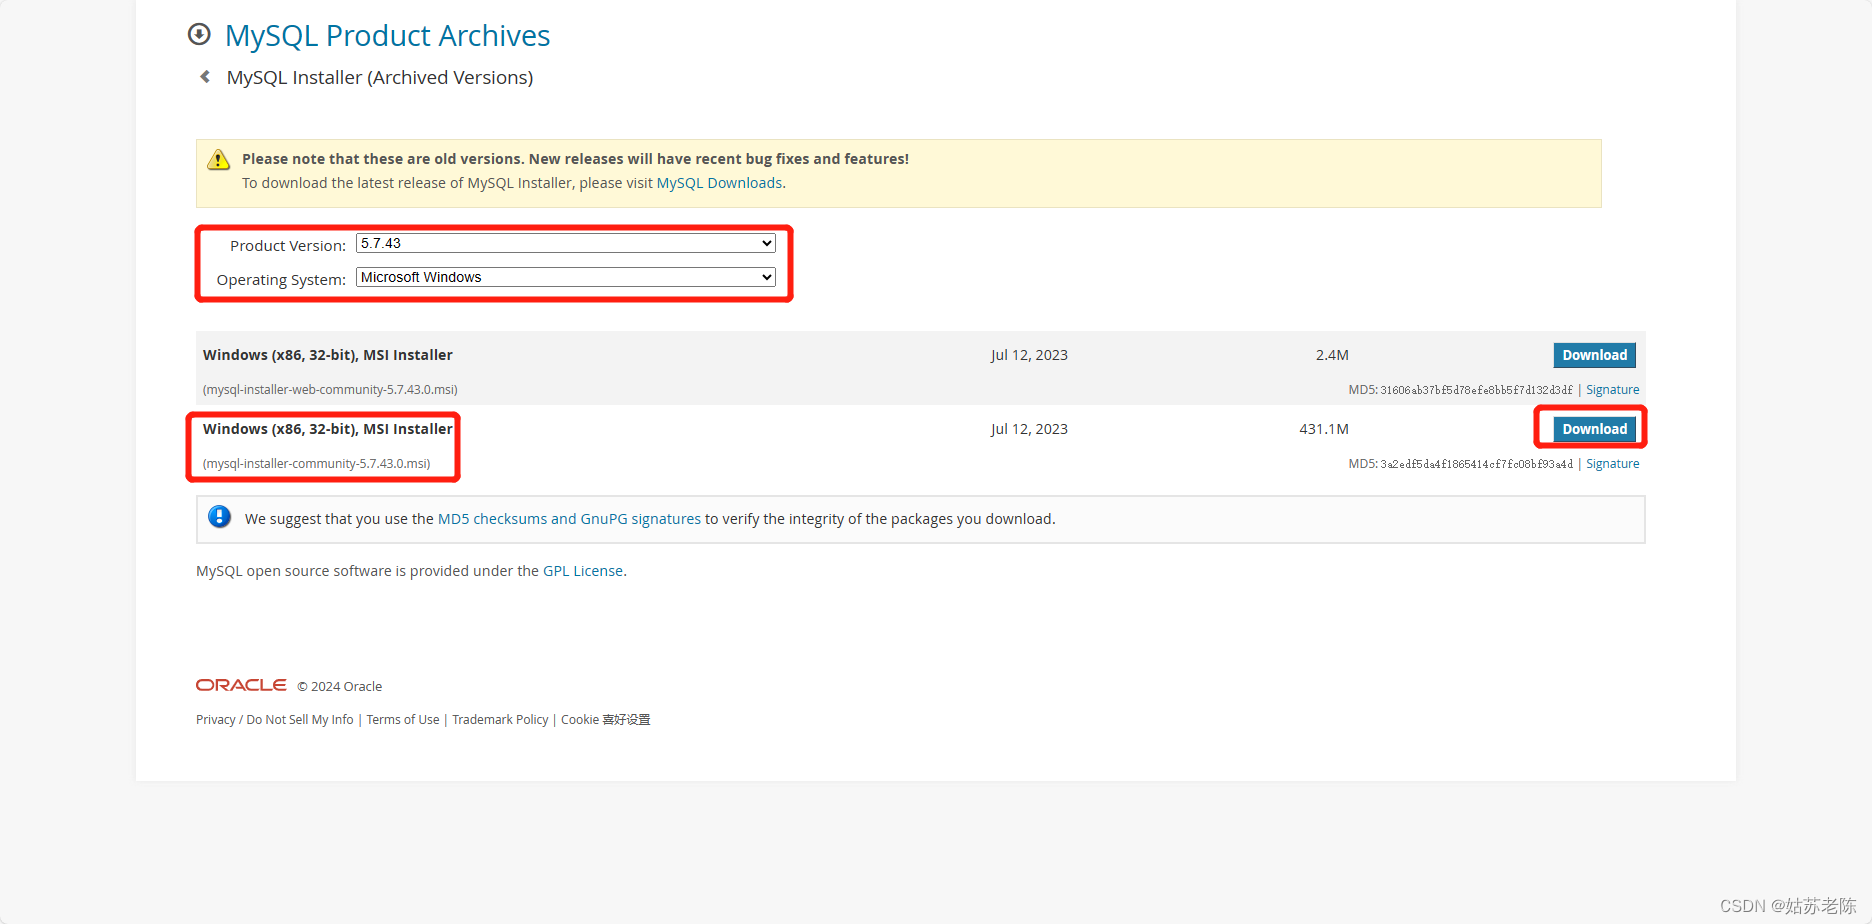This screenshot has height=924, width=1872.
Task: Follow the MySQL Downloads link
Action: tap(719, 183)
